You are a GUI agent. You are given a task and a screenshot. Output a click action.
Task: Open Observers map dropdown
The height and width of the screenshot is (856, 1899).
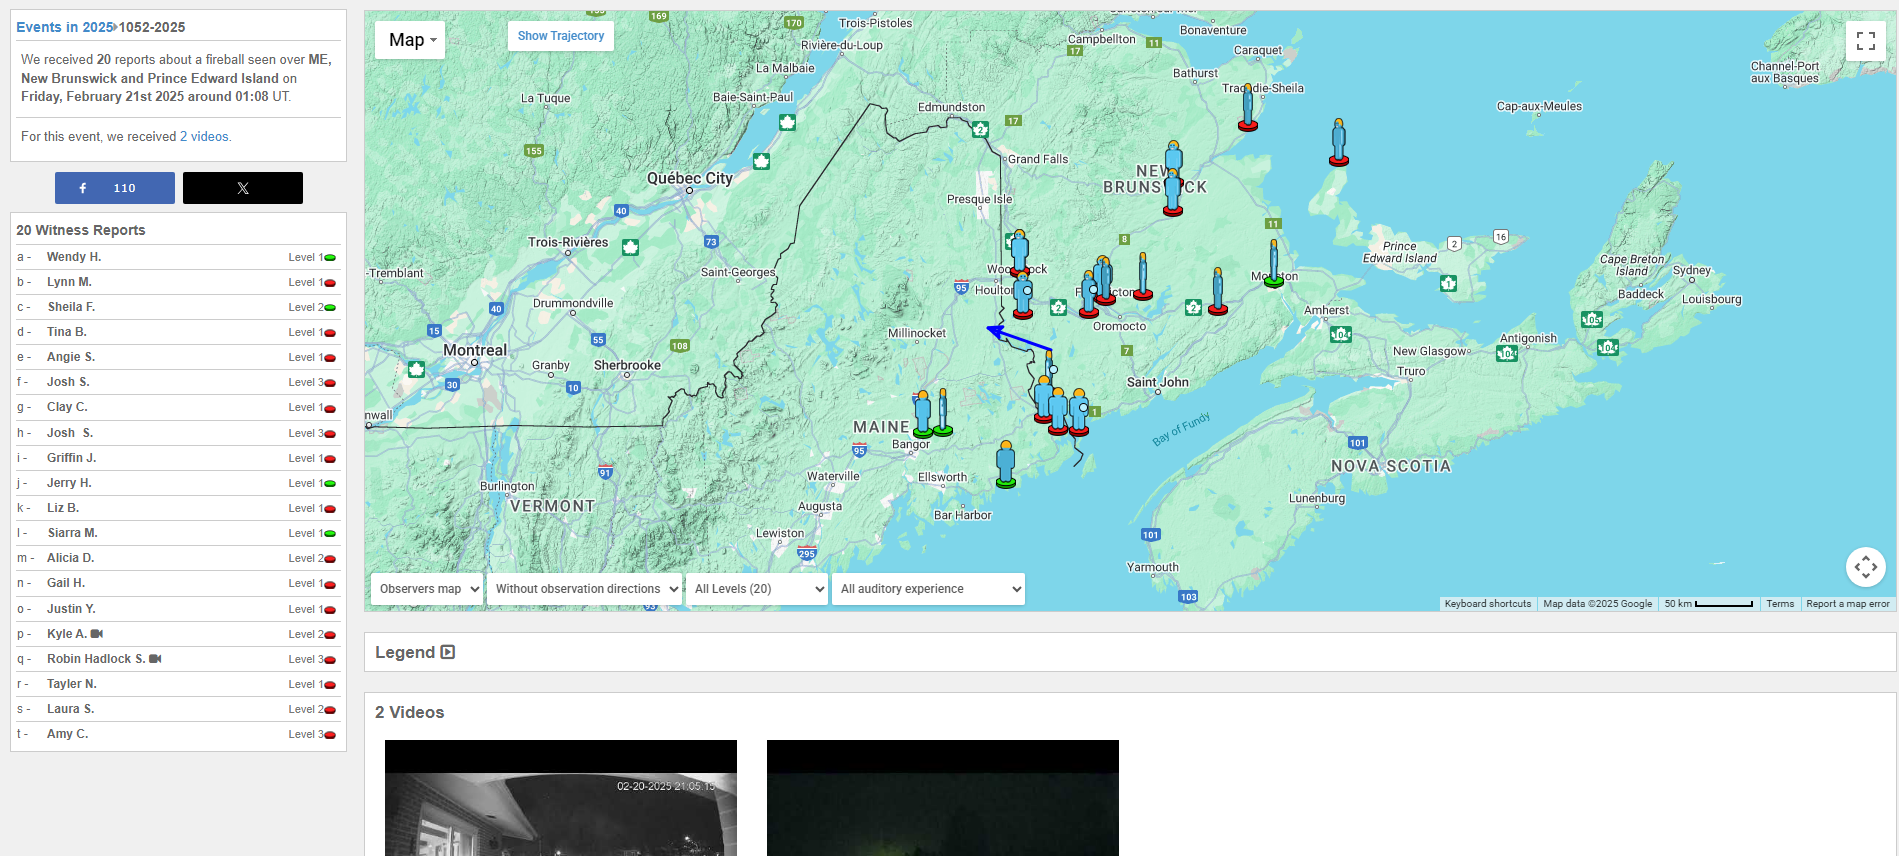427,589
